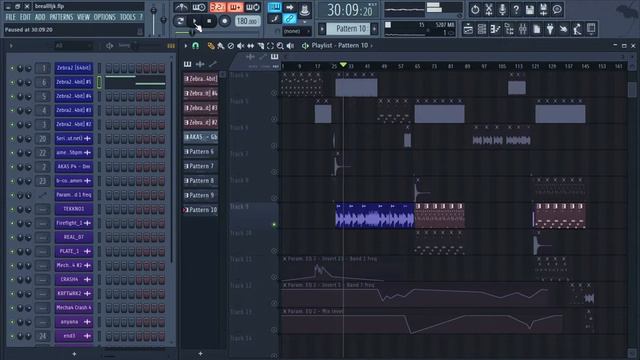Open the undo history icon
This screenshot has width=640, height=360.
tap(475, 9)
